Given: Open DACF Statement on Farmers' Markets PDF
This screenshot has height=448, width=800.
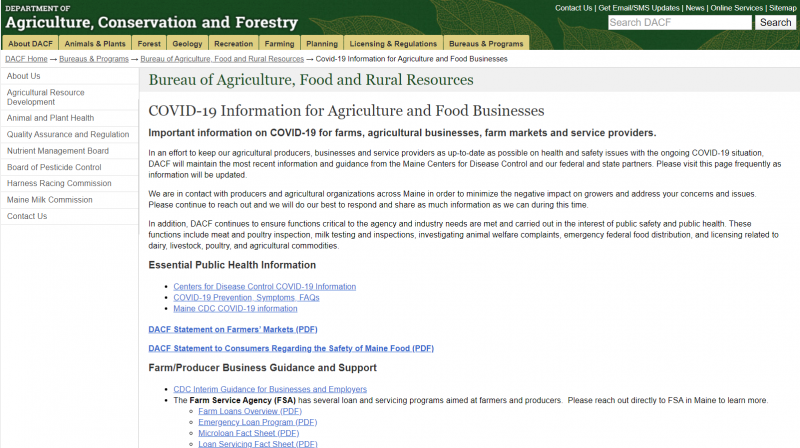Looking at the screenshot, I should click(233, 329).
